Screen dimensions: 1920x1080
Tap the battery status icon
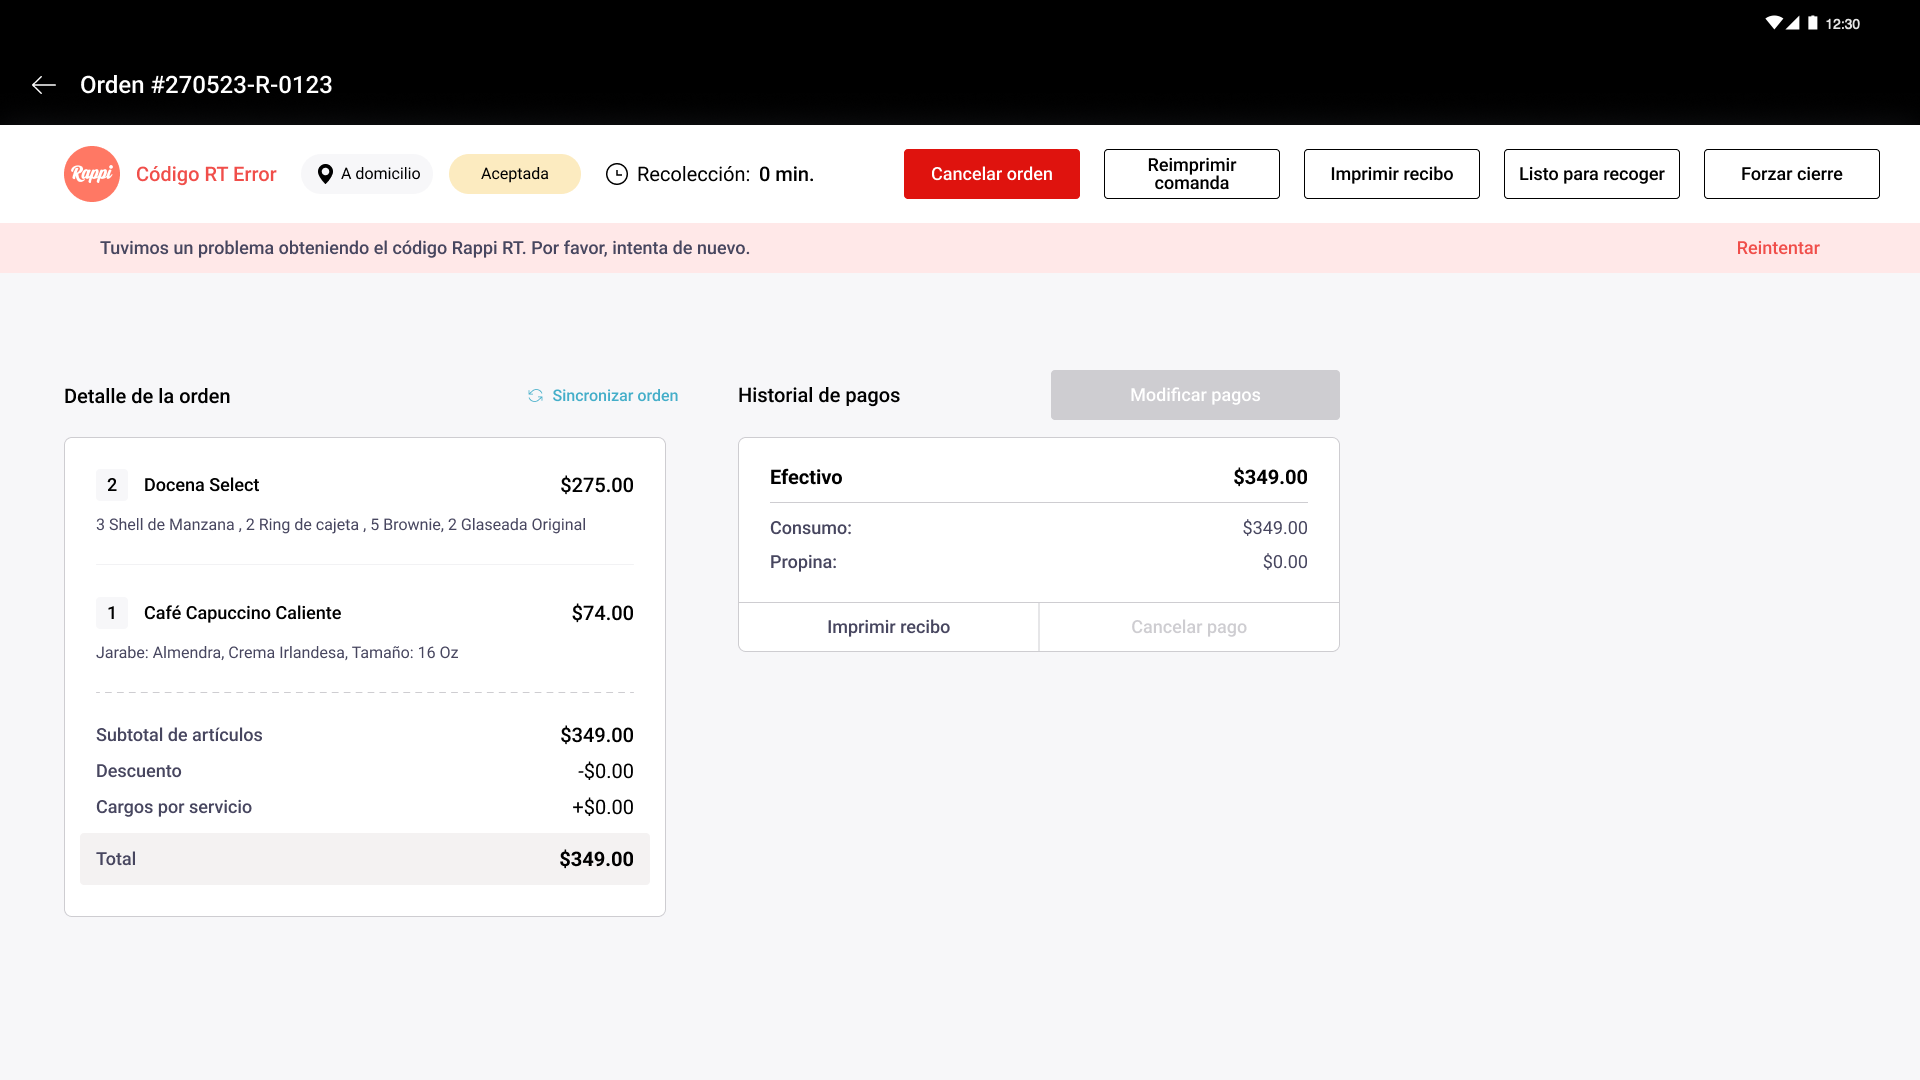pyautogui.click(x=1813, y=23)
